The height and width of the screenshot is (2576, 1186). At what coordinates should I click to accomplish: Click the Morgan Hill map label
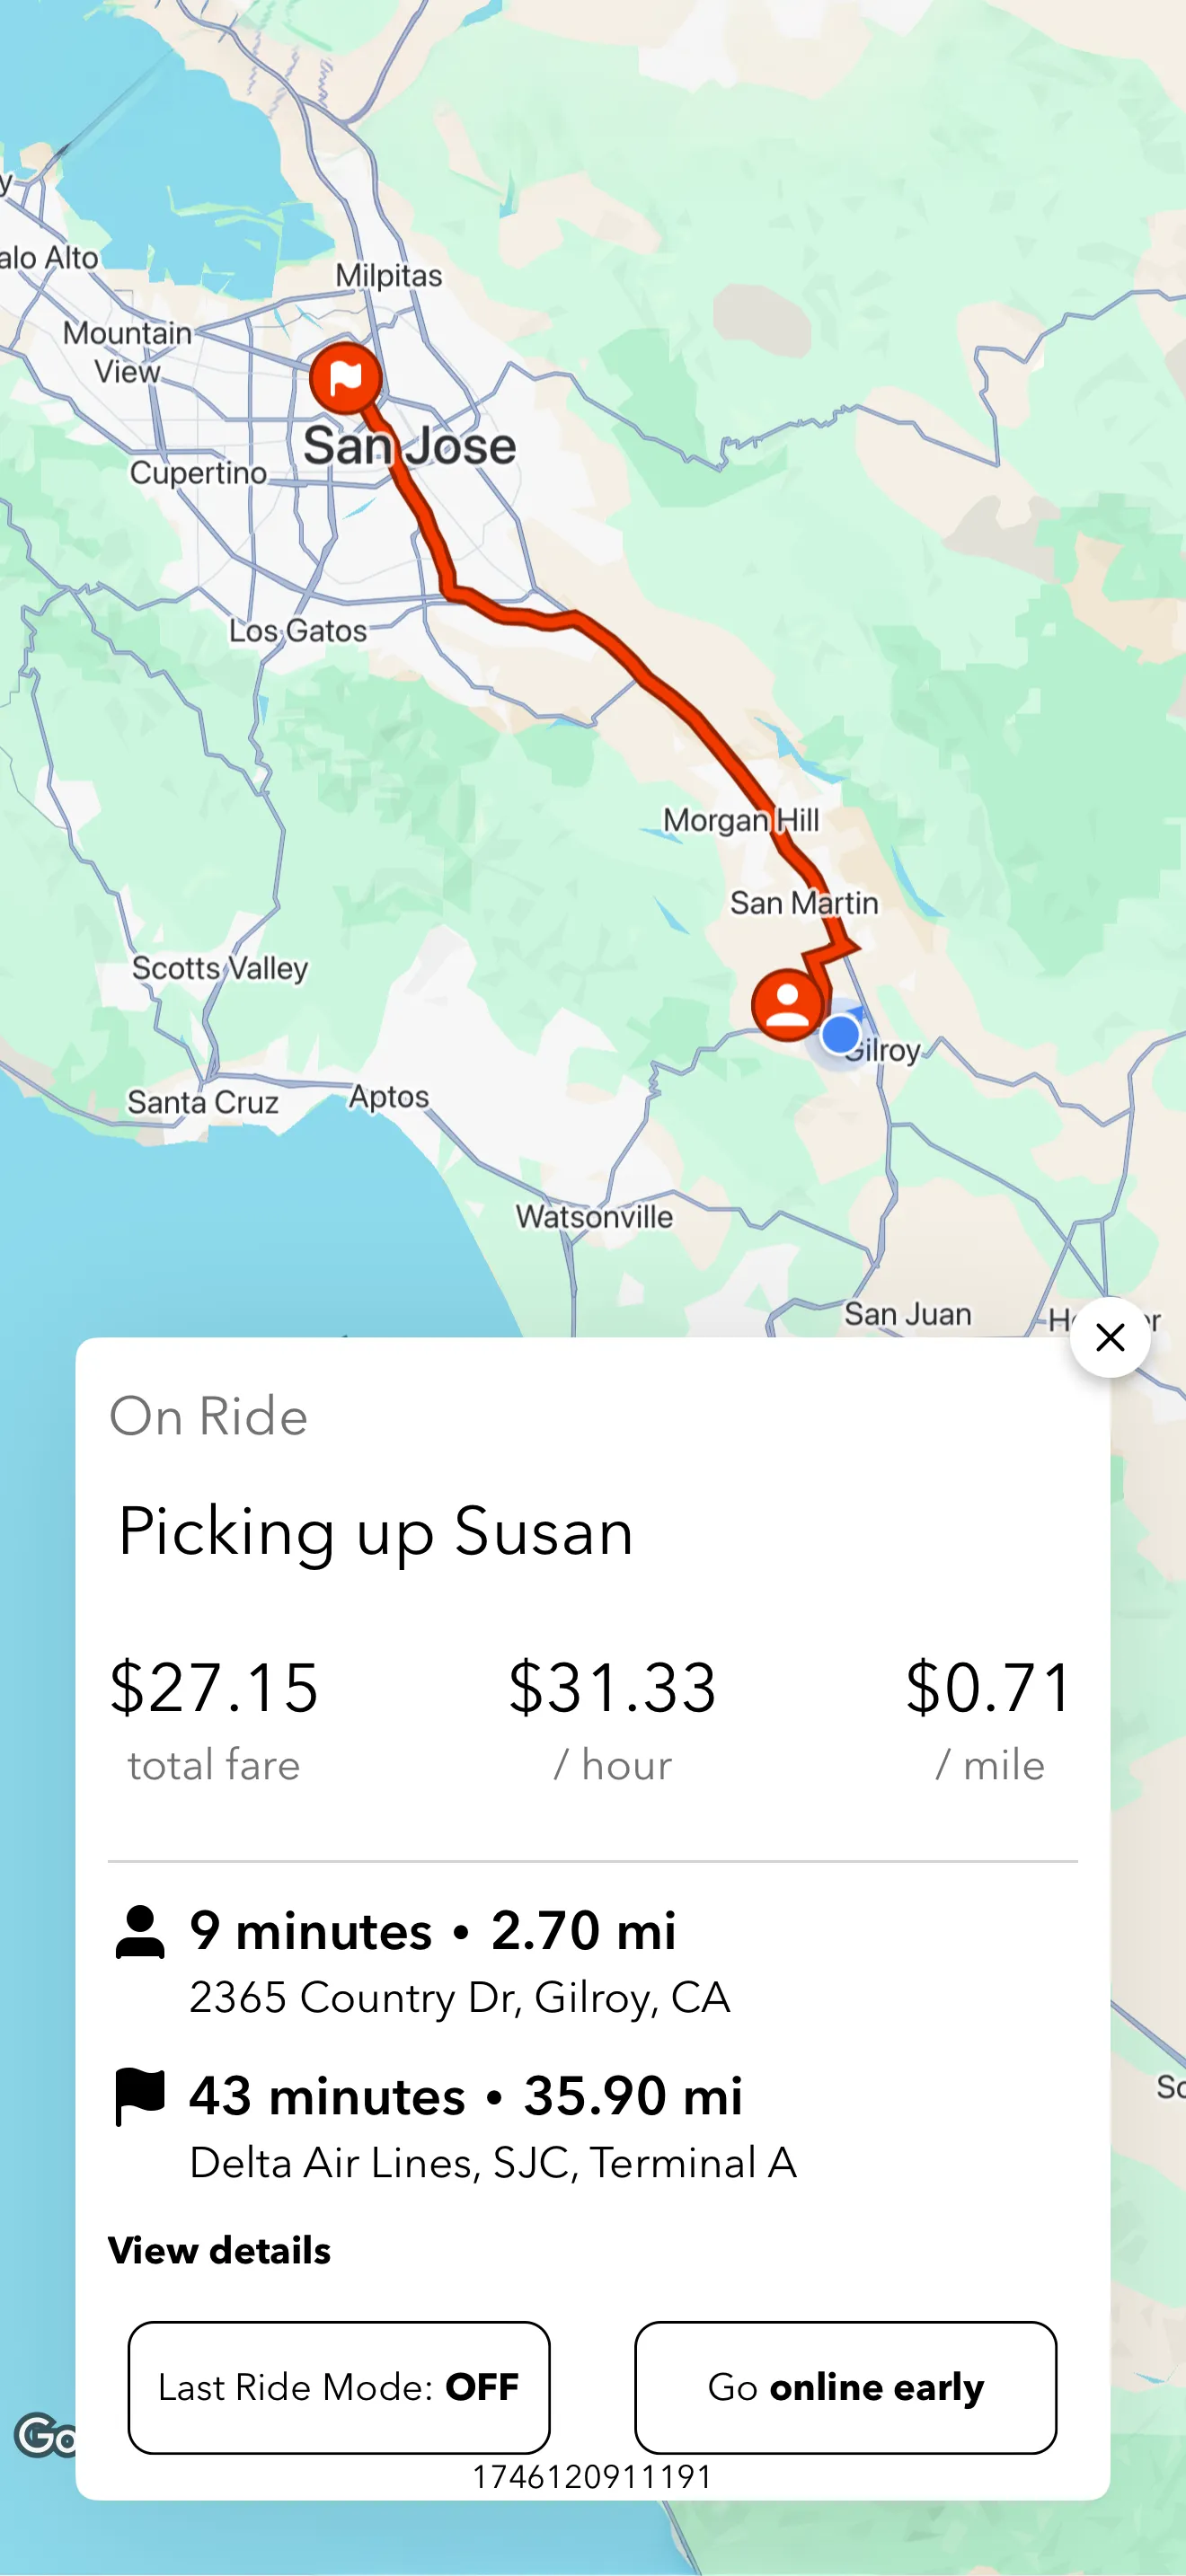pyautogui.click(x=740, y=821)
